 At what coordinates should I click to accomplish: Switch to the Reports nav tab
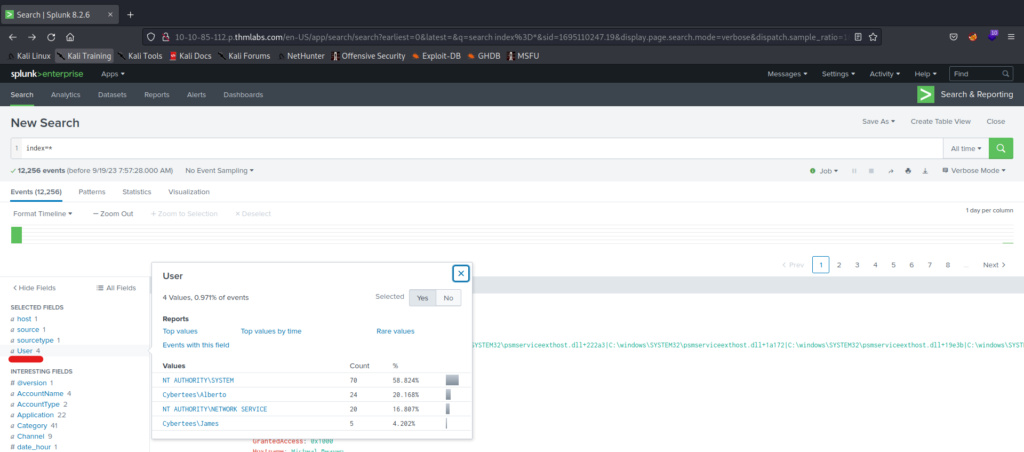point(157,95)
